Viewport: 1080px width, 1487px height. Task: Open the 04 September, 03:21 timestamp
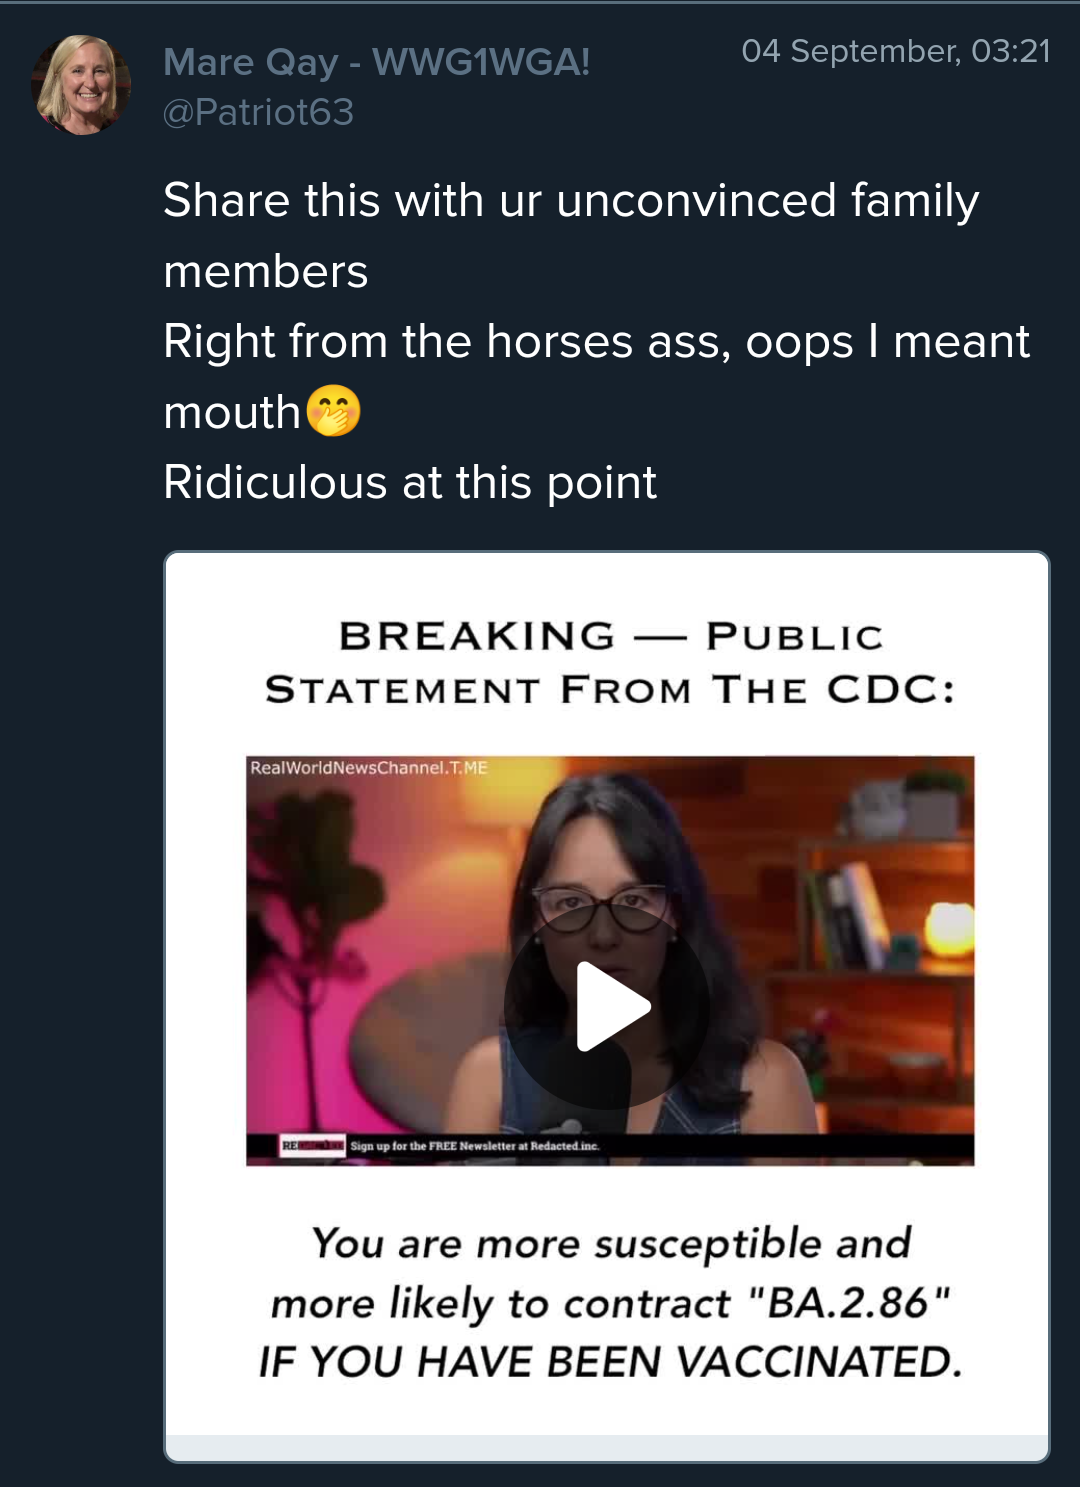[x=895, y=51]
